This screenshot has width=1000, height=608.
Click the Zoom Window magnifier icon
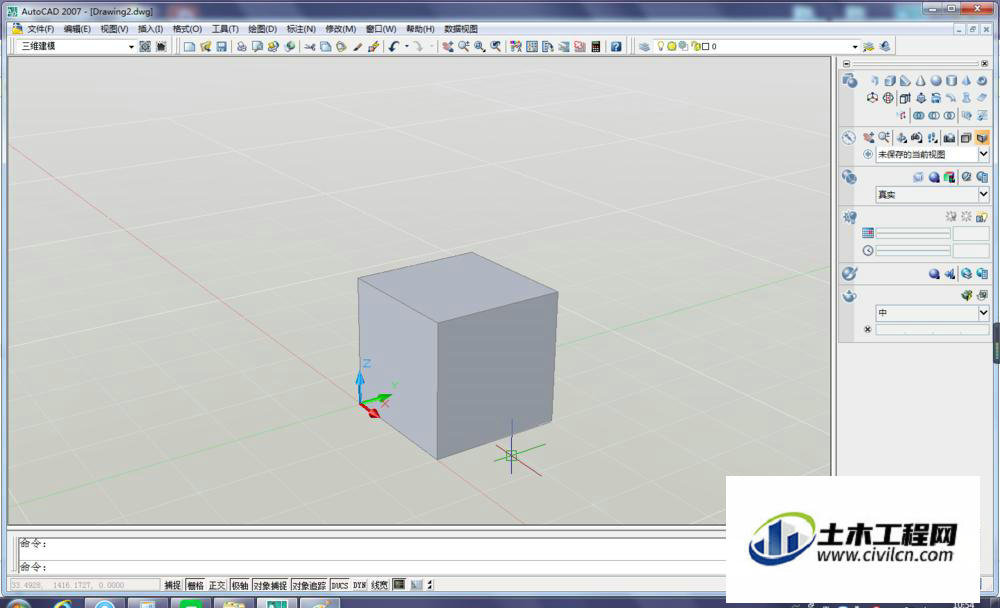coord(480,47)
